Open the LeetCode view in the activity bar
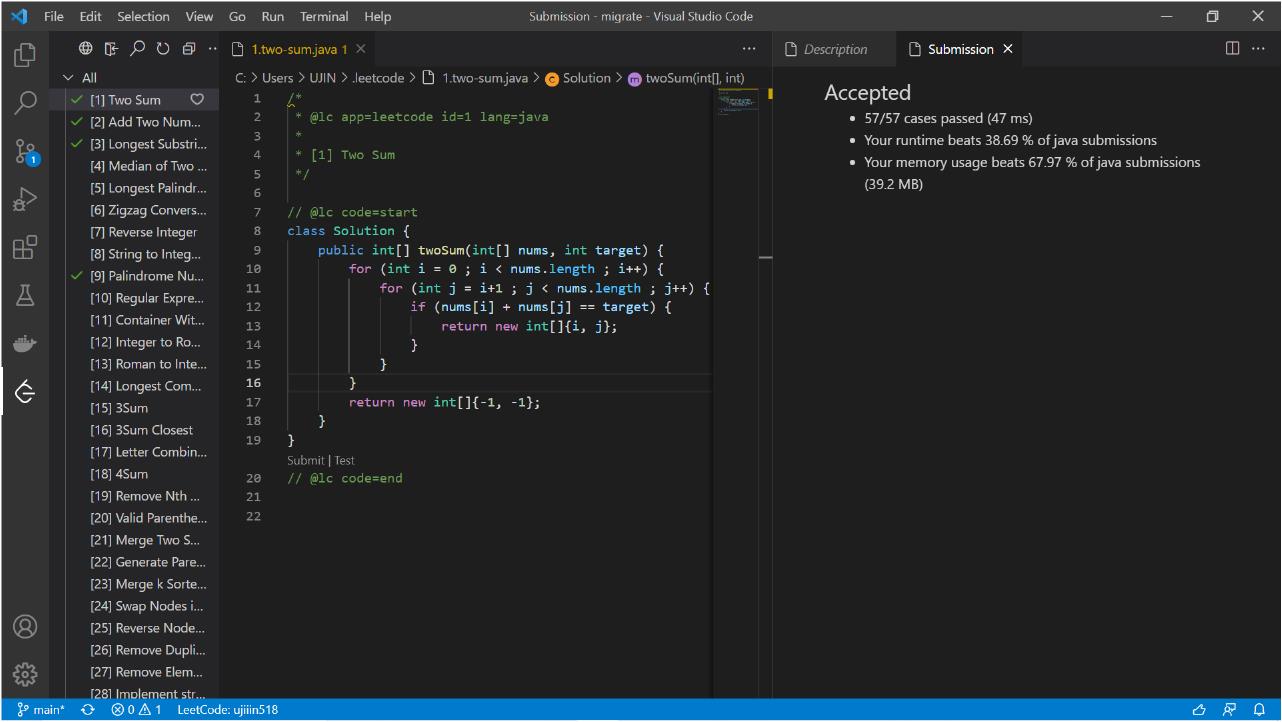Screen dimensions: 1282x722 25,392
